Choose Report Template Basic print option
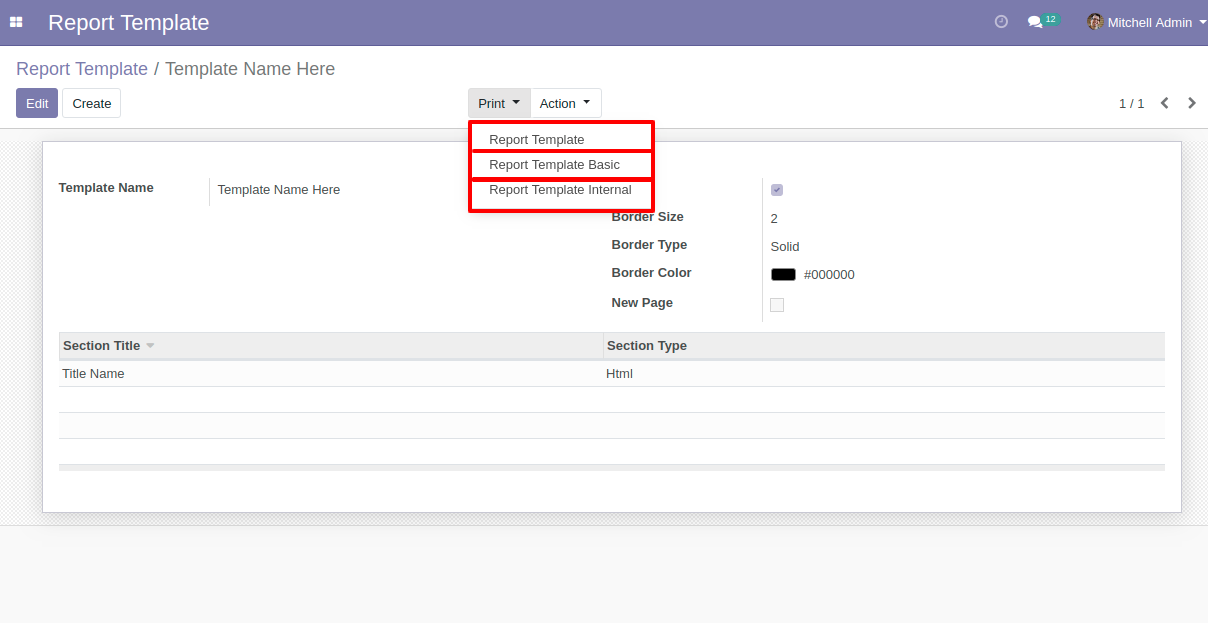 [x=554, y=165]
